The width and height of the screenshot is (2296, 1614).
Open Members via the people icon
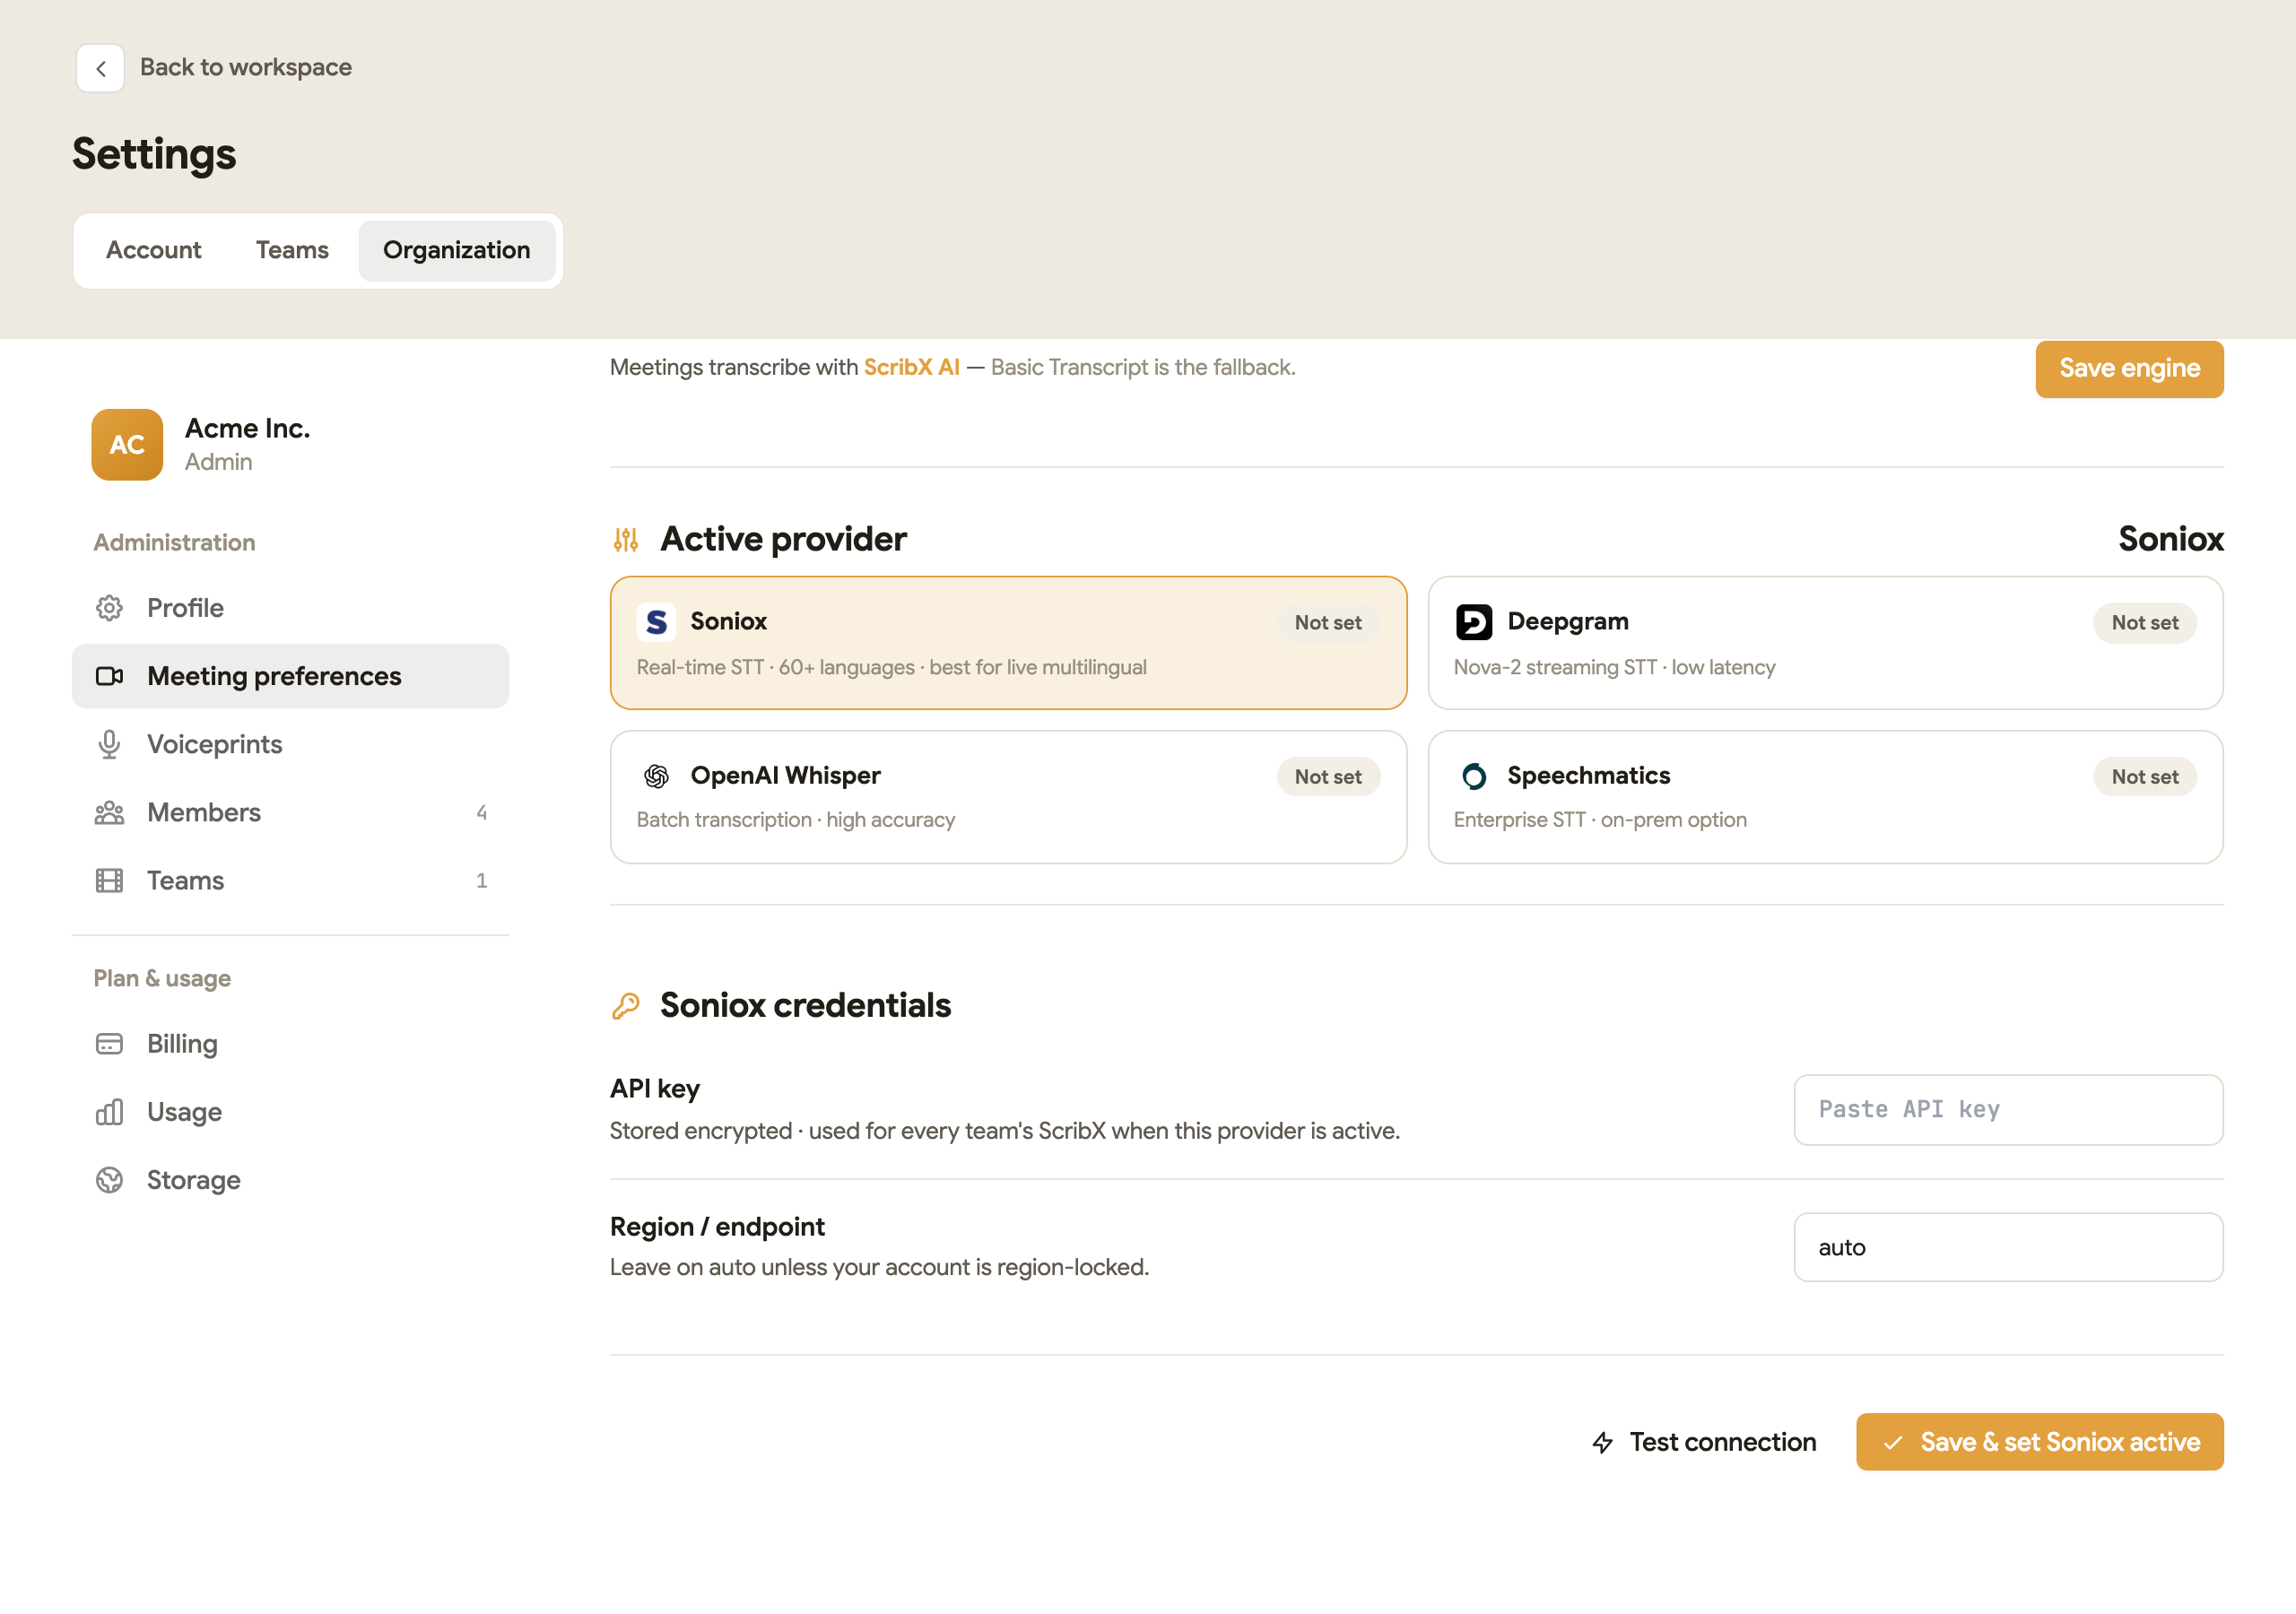tap(109, 812)
